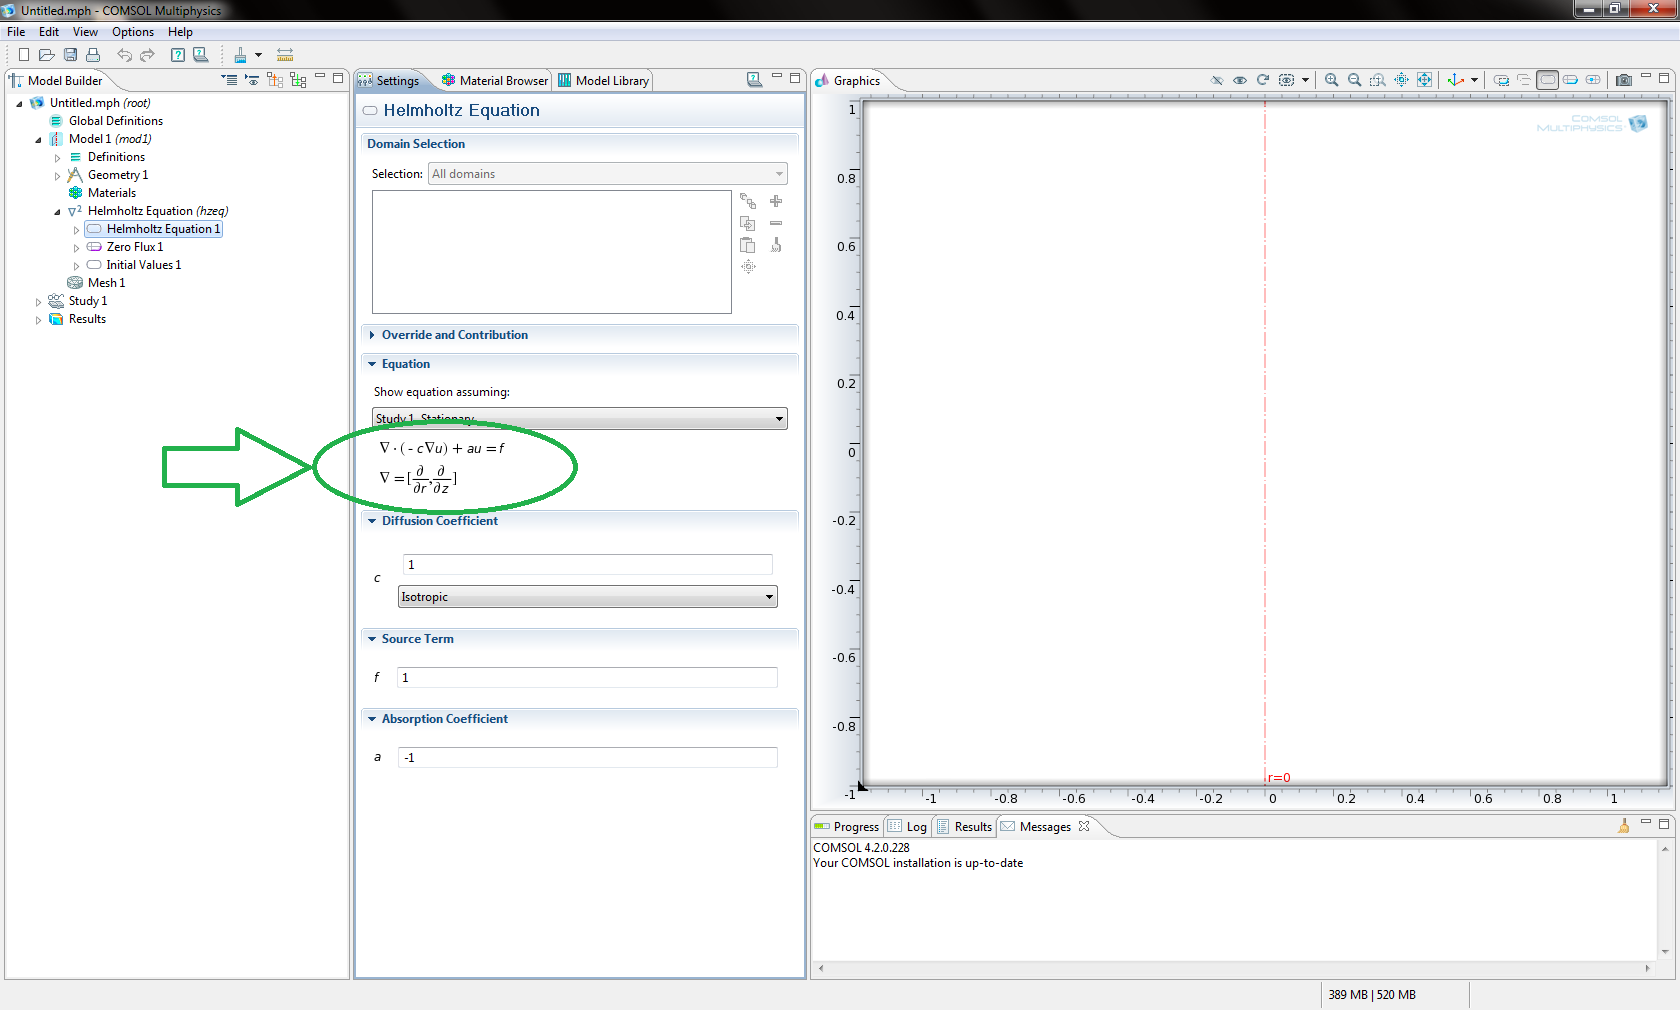This screenshot has height=1010, width=1680.
Task: Open a model file with the folder icon
Action: click(46, 55)
